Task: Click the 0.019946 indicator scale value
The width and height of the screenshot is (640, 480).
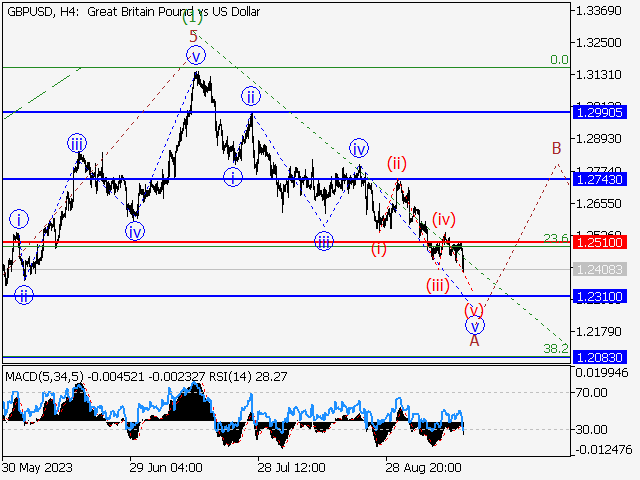Action: point(602,373)
